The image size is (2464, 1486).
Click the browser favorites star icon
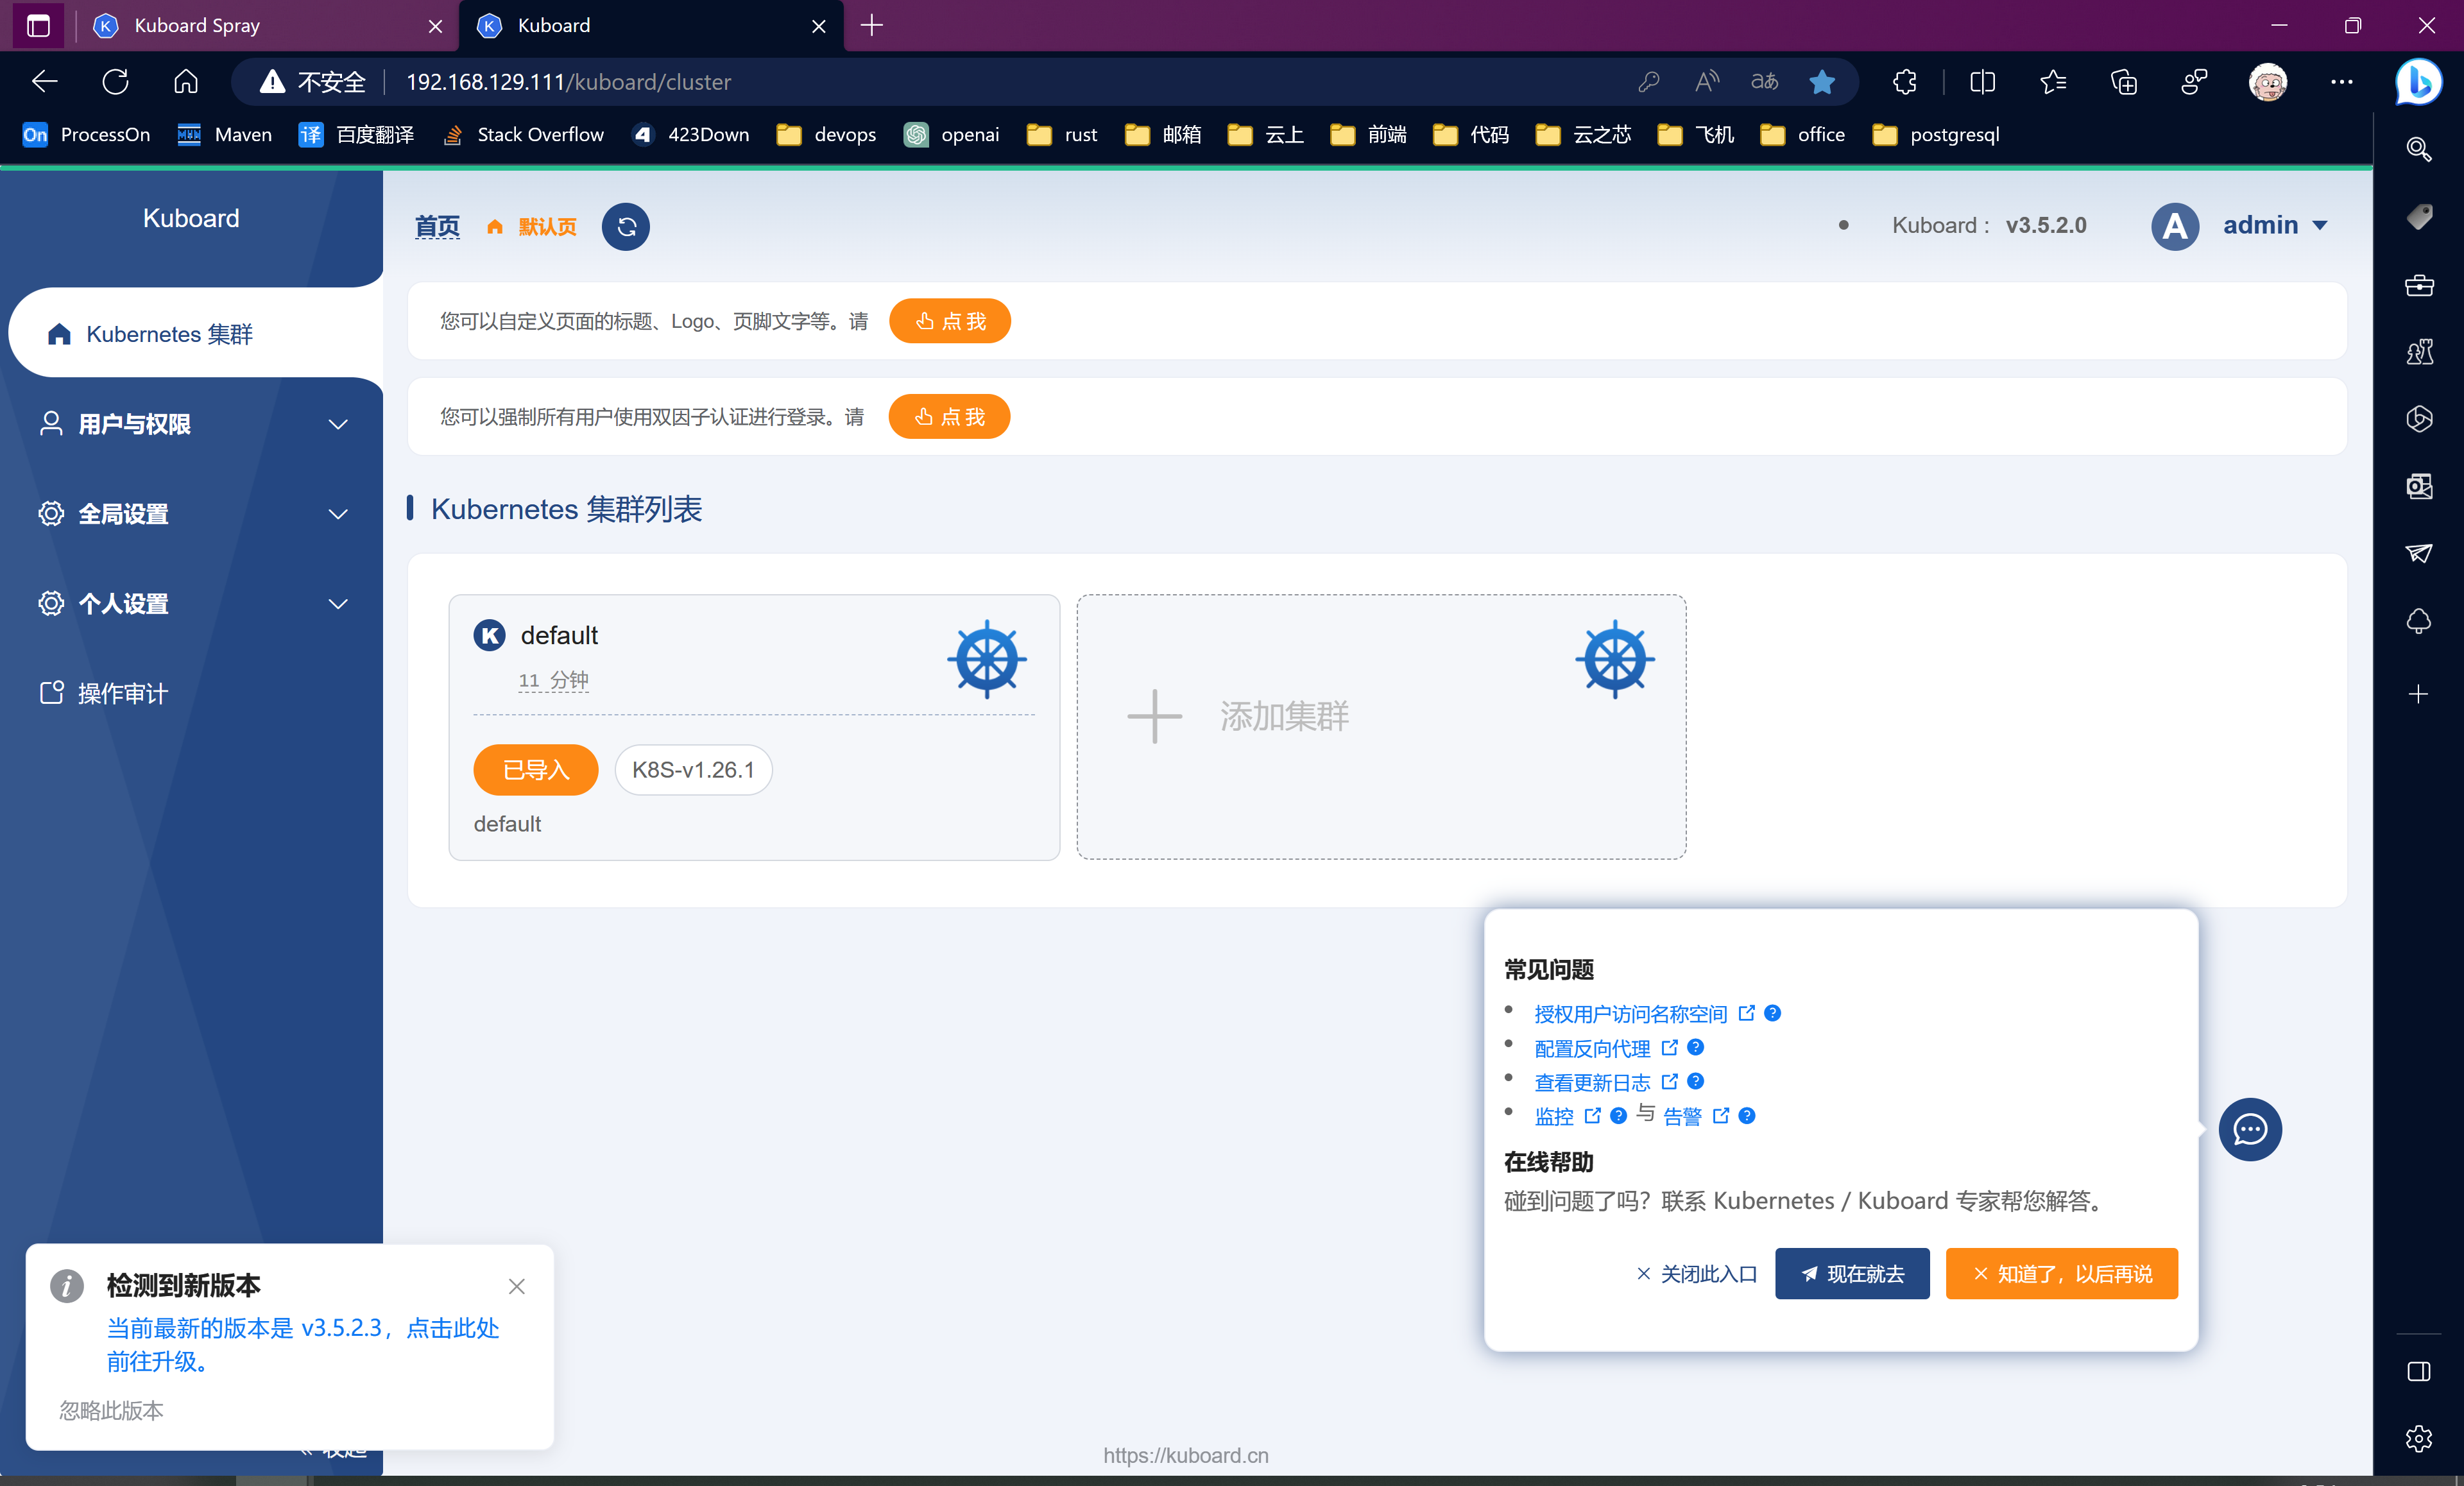click(x=1822, y=82)
